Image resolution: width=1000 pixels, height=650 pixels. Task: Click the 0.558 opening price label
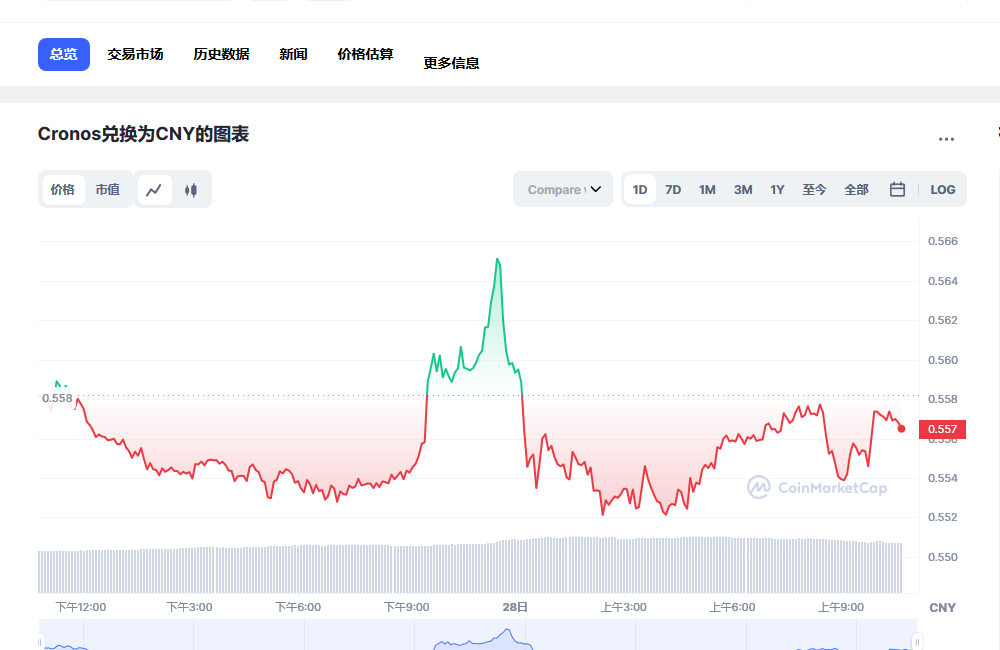coord(57,398)
